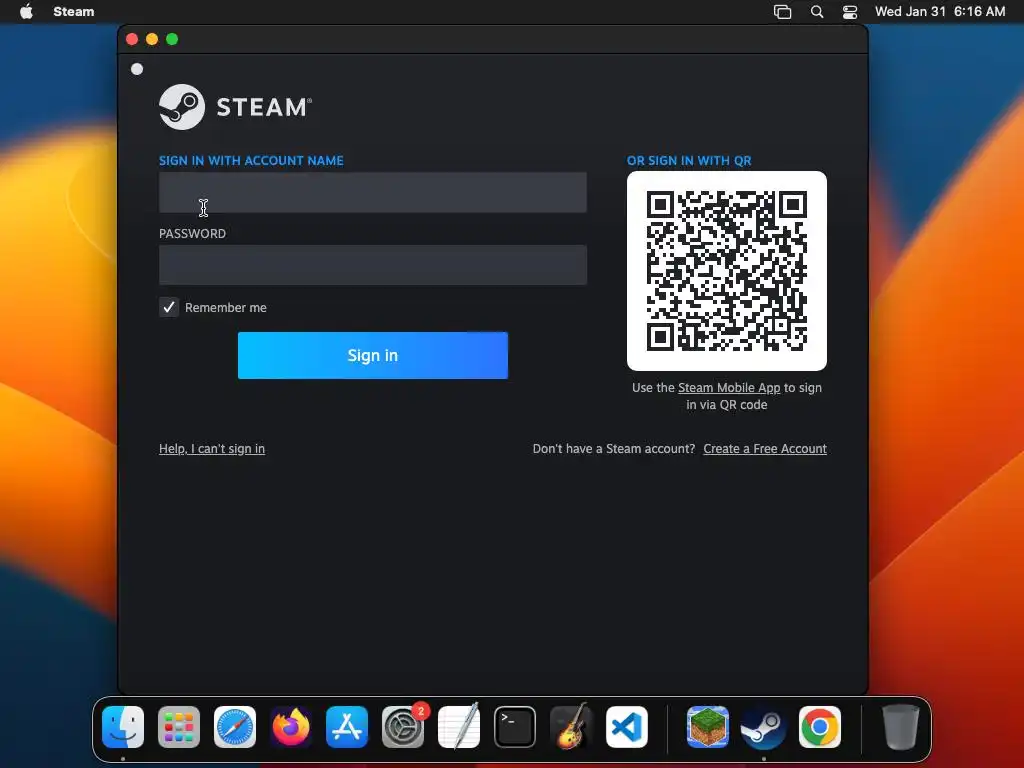The height and width of the screenshot is (768, 1024).
Task: Open Launchpad from the dock
Action: click(179, 727)
